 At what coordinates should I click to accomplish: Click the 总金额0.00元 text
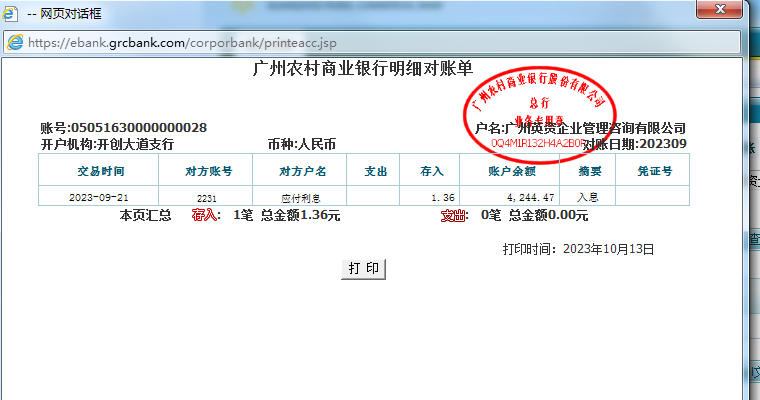548,215
